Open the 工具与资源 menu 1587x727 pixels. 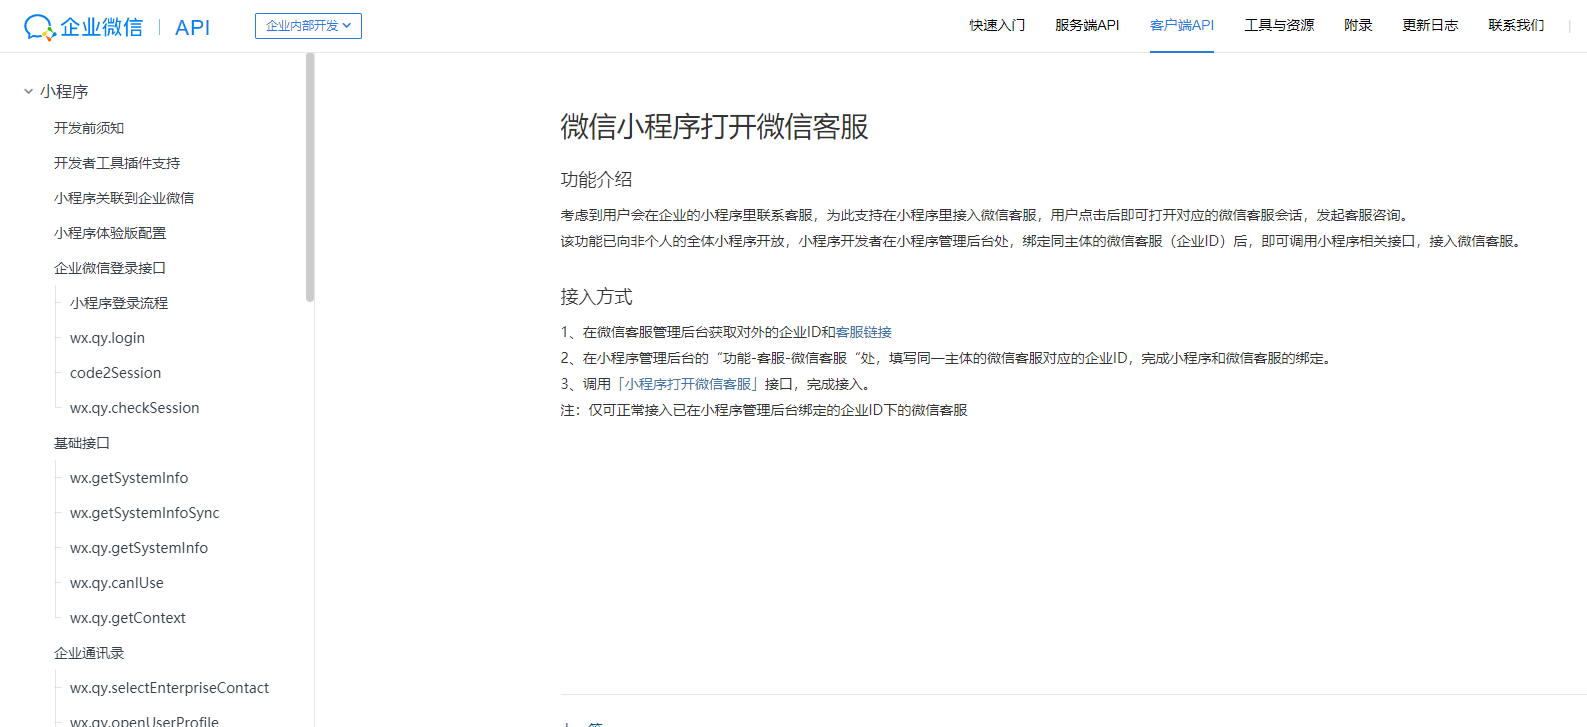pyautogui.click(x=1279, y=25)
